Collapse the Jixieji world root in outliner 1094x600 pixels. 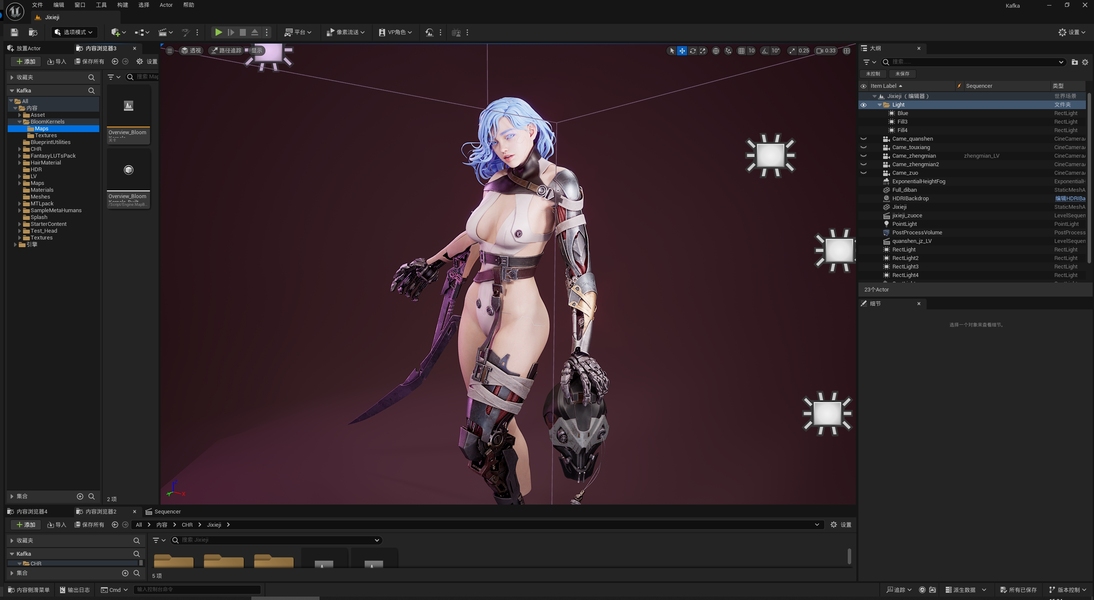[874, 96]
